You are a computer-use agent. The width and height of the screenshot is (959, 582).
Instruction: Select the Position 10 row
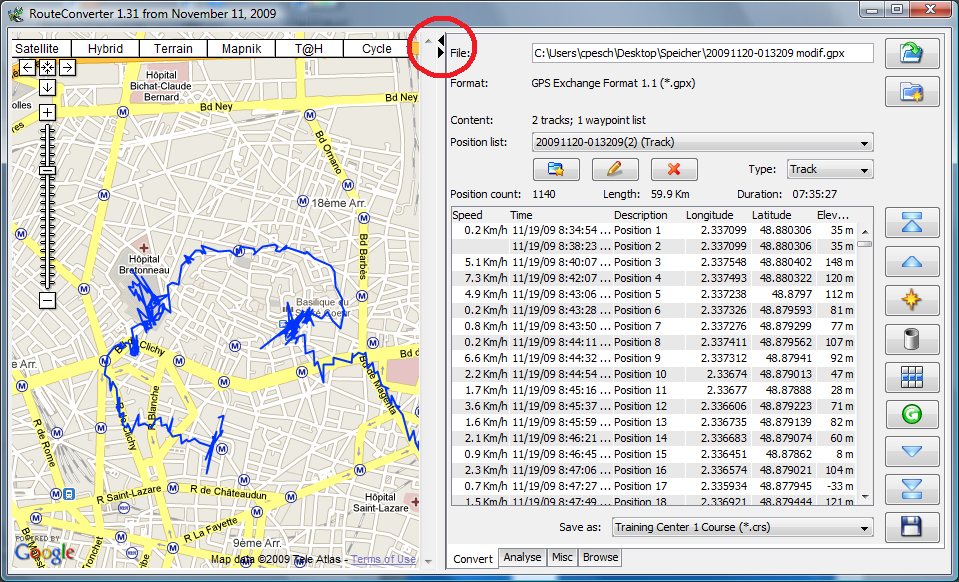(x=654, y=374)
